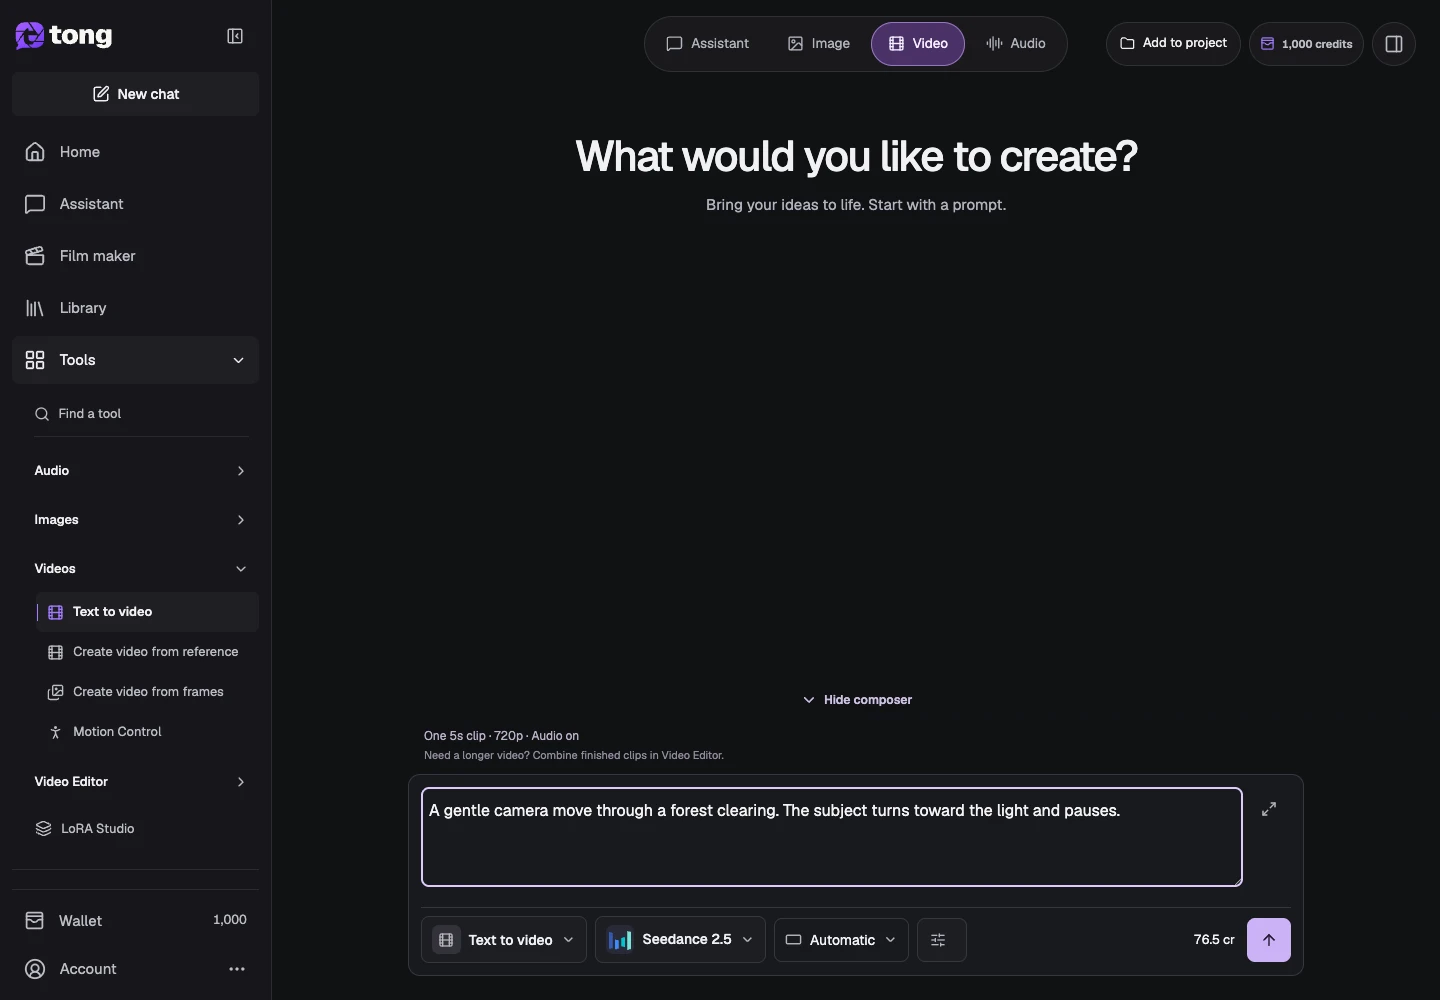
Task: Select Create video from frames
Action: coord(148,692)
